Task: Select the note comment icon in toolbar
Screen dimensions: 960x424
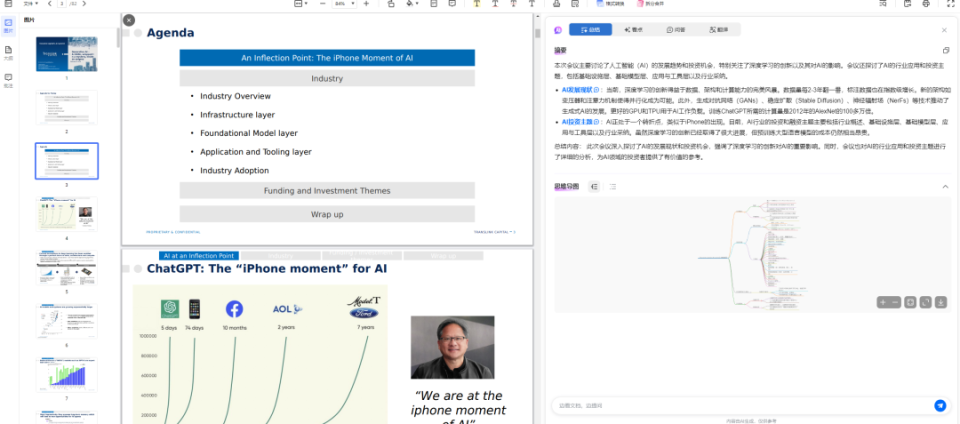Action: pos(452,4)
